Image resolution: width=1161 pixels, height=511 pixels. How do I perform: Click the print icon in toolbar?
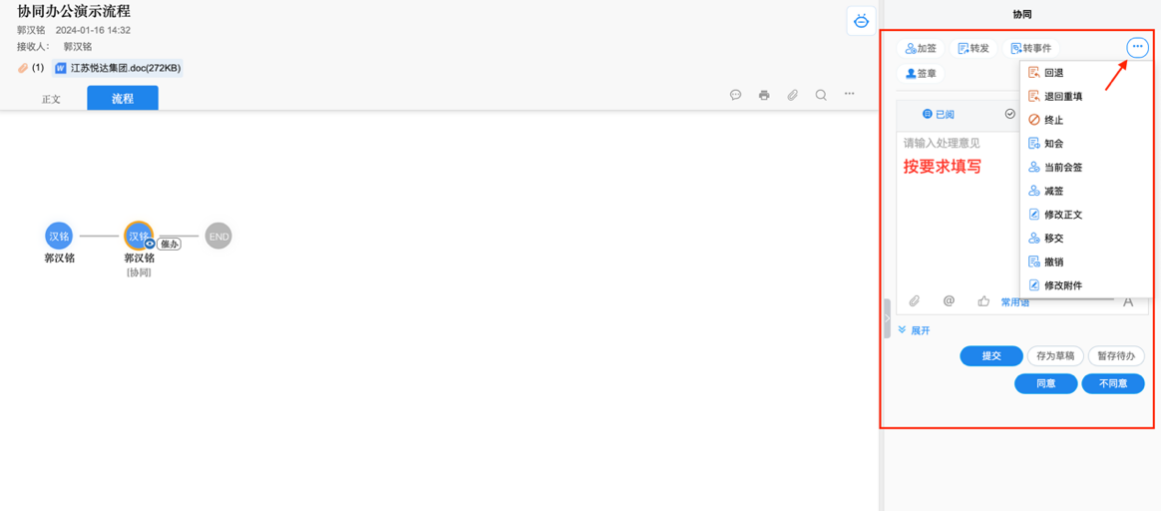pos(764,95)
